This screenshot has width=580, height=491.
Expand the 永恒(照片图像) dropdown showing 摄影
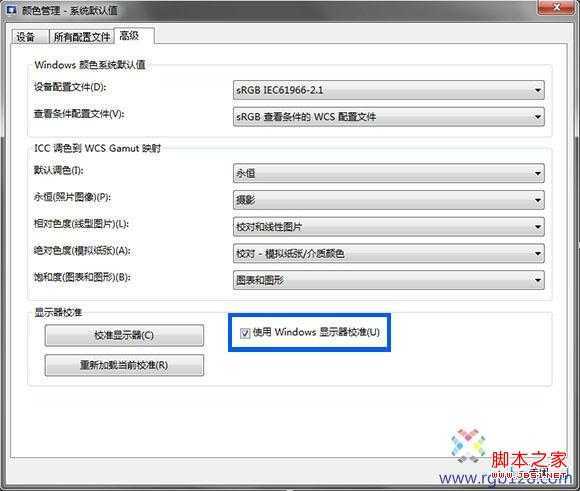(388, 200)
